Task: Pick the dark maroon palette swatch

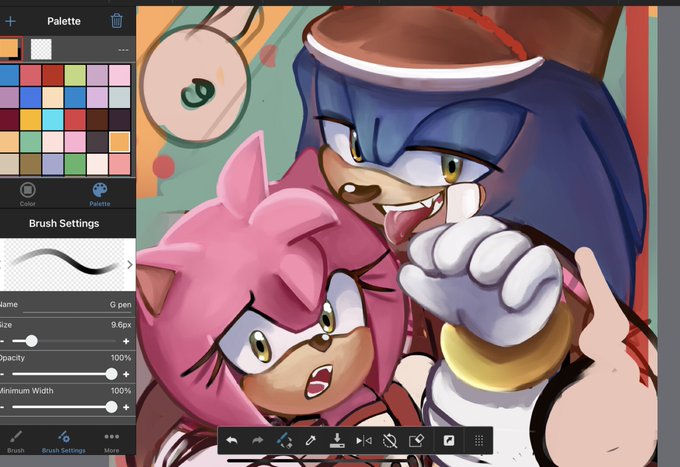Action: (x=9, y=120)
